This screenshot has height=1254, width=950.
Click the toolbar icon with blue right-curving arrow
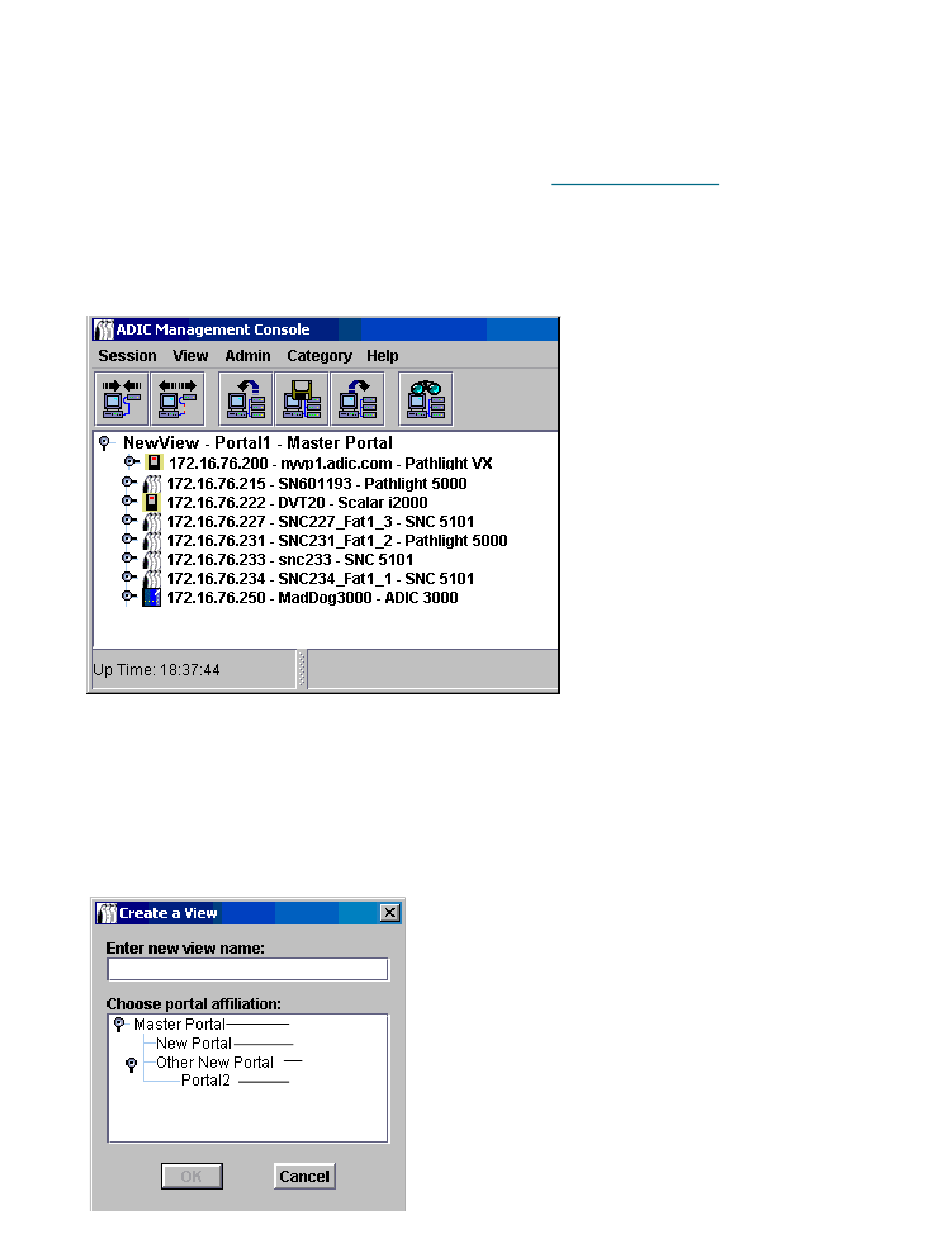357,400
